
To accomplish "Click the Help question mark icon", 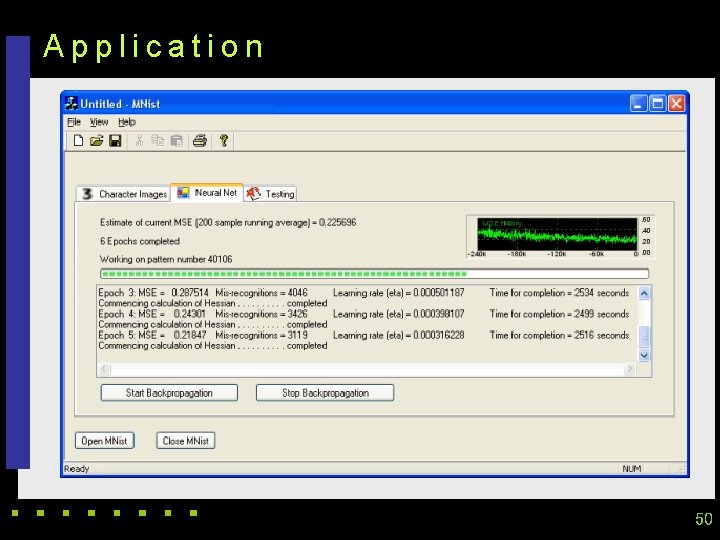I will point(224,141).
